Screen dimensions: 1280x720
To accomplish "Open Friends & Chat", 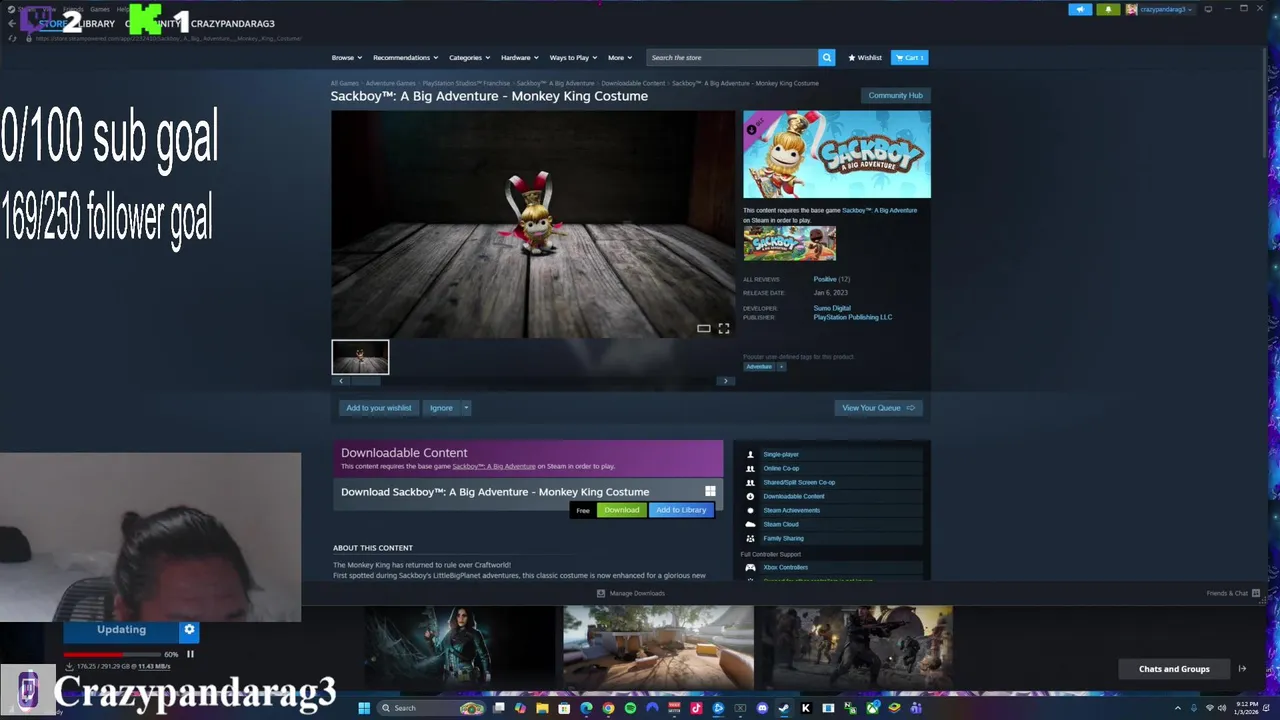I will click(1232, 593).
